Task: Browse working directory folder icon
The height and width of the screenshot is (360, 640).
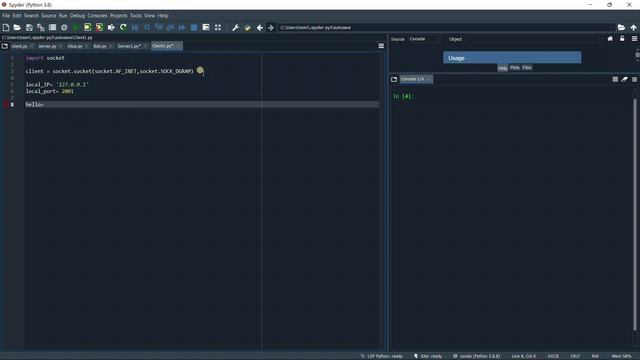Action: point(621,27)
